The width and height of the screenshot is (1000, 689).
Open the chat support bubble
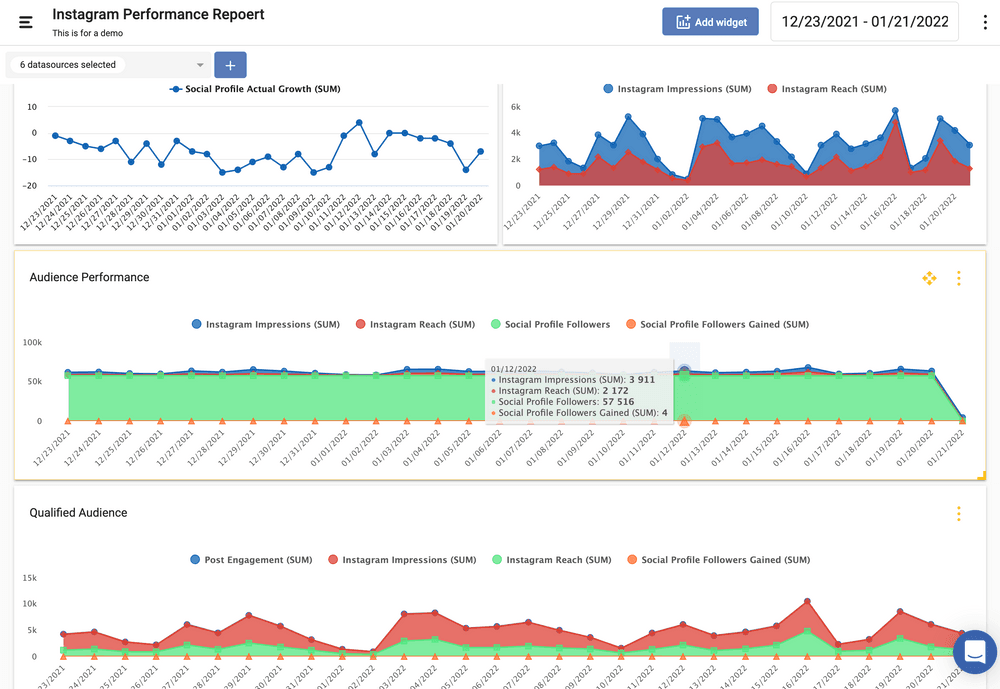click(974, 652)
